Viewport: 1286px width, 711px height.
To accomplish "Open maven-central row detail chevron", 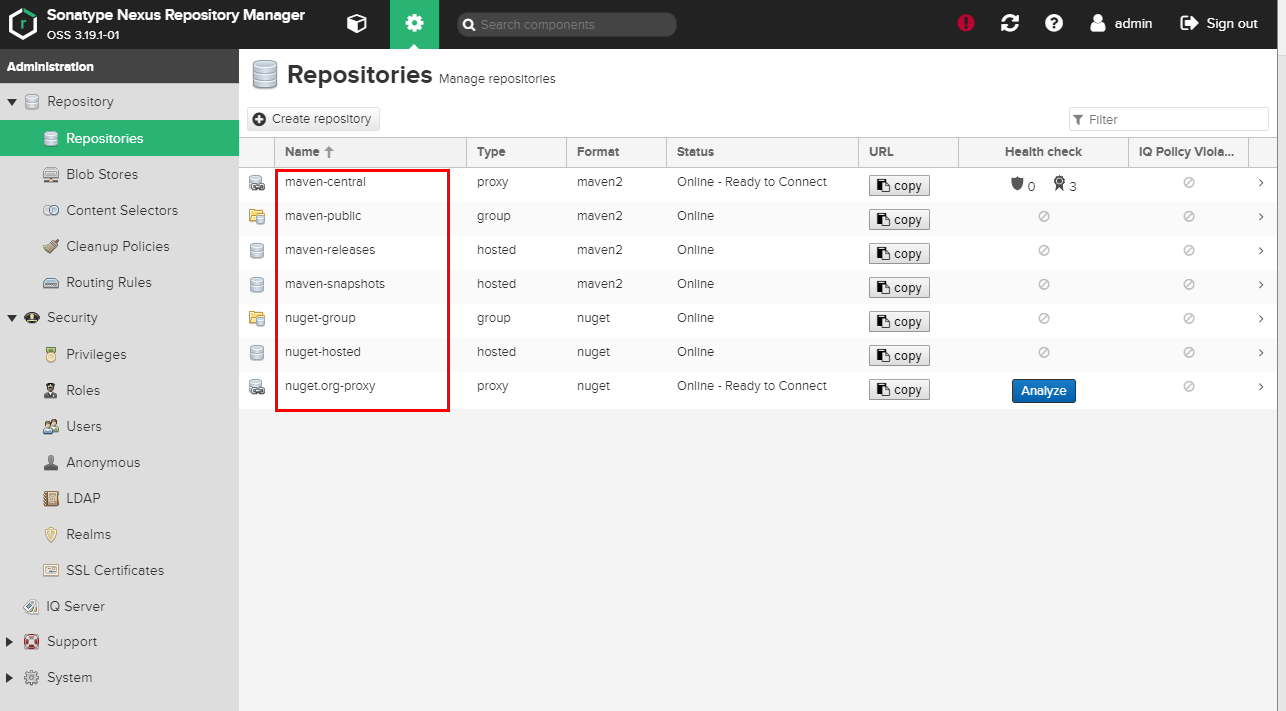I will click(x=1261, y=183).
